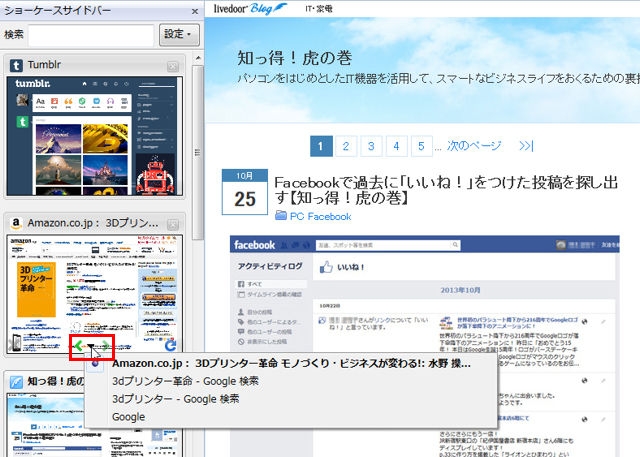Click the PC category link
Viewport: 640px width, 457px height.
[297, 217]
